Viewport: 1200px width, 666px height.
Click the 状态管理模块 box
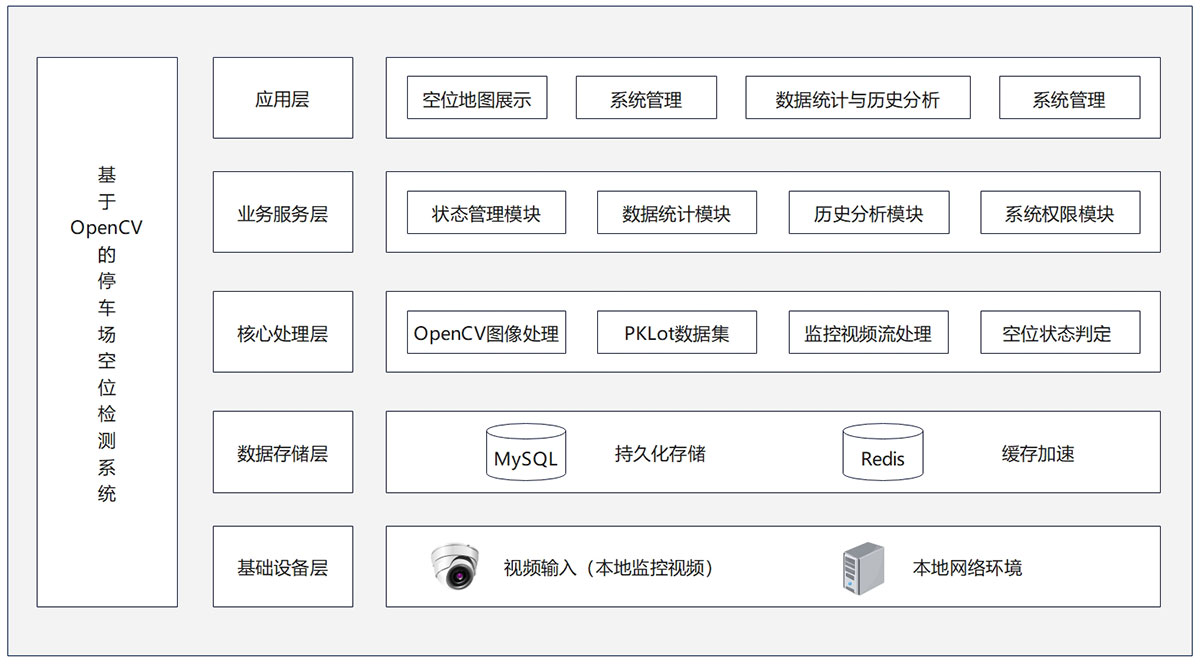point(486,213)
